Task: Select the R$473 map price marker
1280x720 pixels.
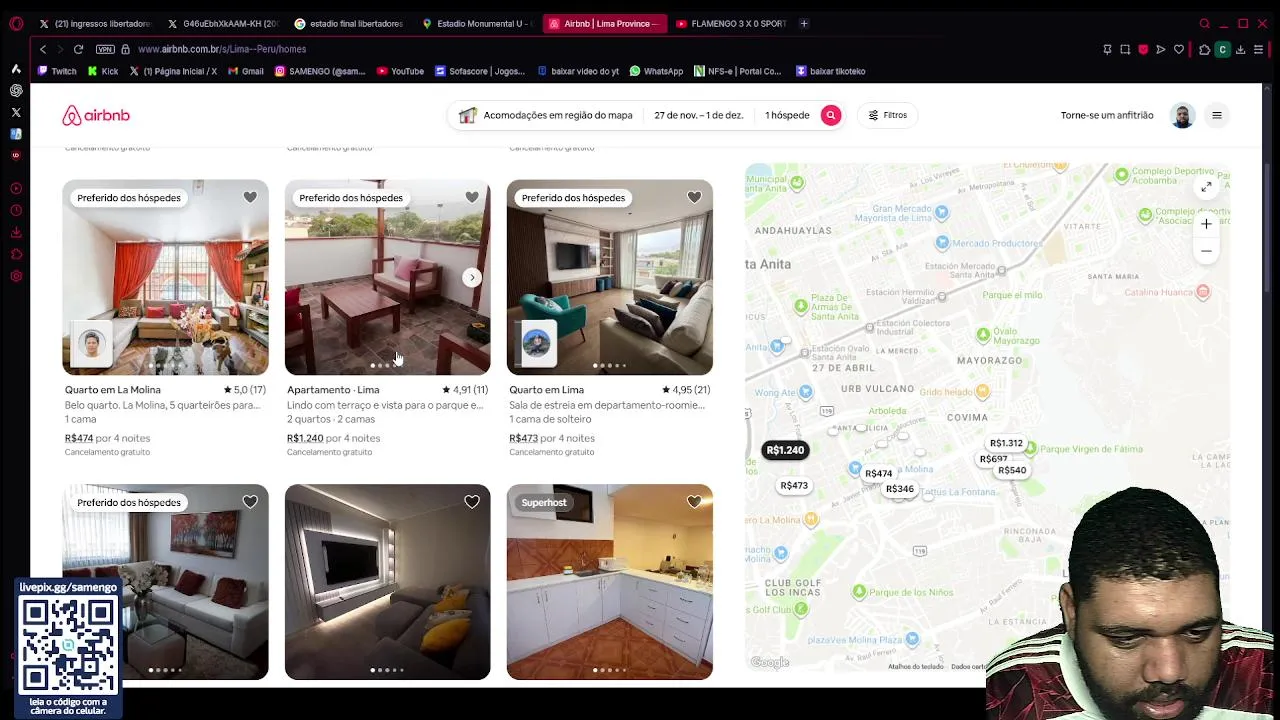Action: click(x=794, y=486)
